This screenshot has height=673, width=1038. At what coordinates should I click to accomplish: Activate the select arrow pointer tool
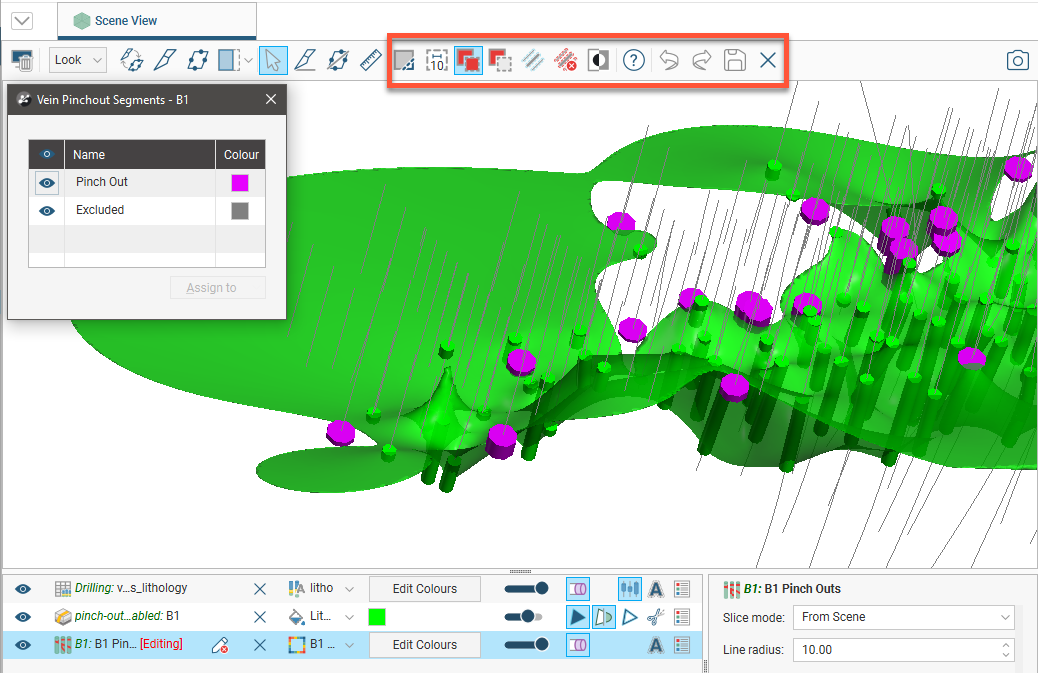click(273, 60)
